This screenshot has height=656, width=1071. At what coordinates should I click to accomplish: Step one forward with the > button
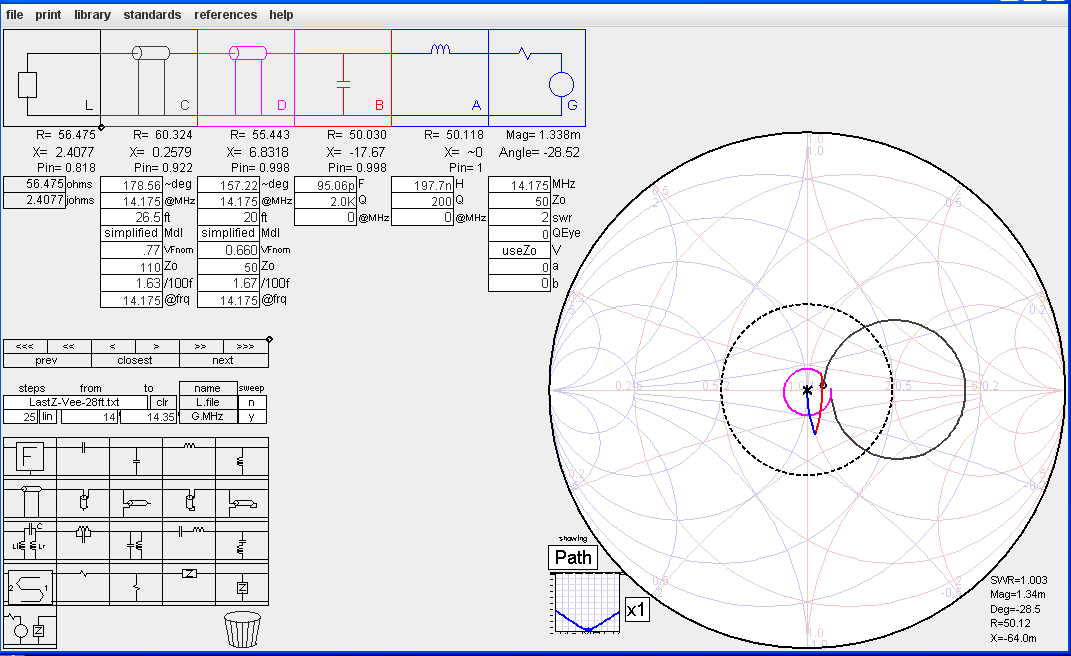pos(157,346)
